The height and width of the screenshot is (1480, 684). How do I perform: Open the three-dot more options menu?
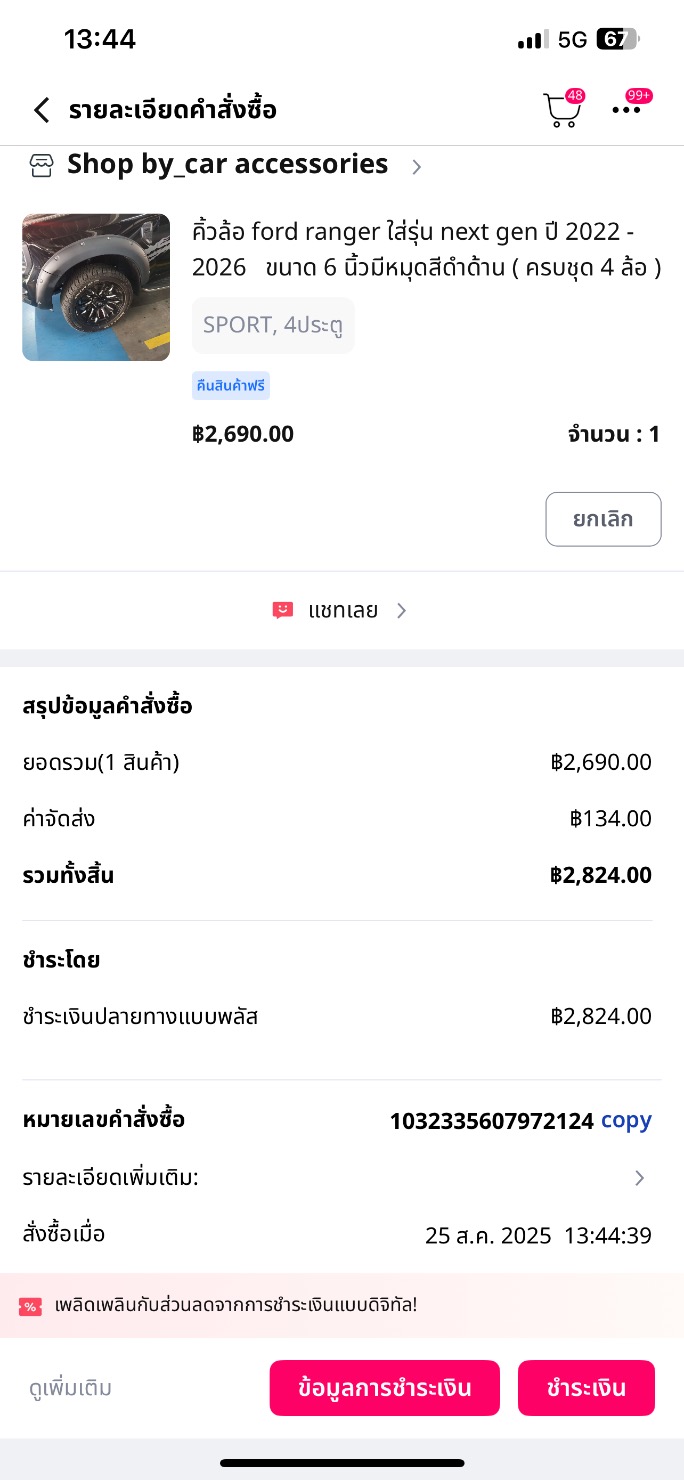tap(627, 110)
